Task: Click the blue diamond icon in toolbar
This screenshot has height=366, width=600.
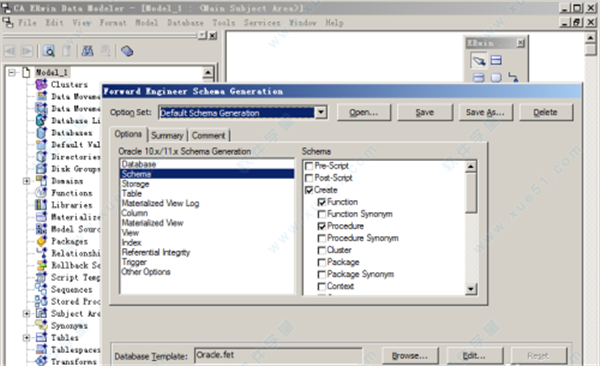Action: click(127, 51)
